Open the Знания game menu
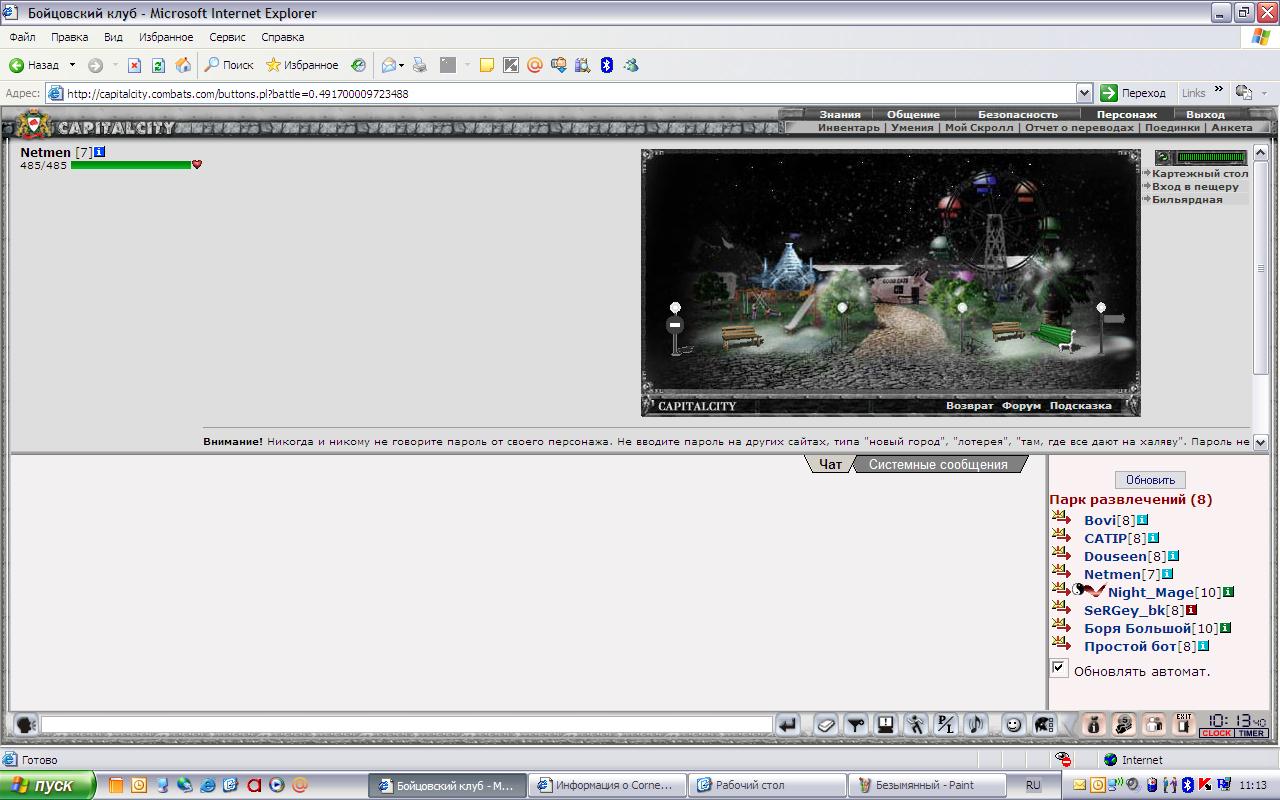 click(840, 114)
